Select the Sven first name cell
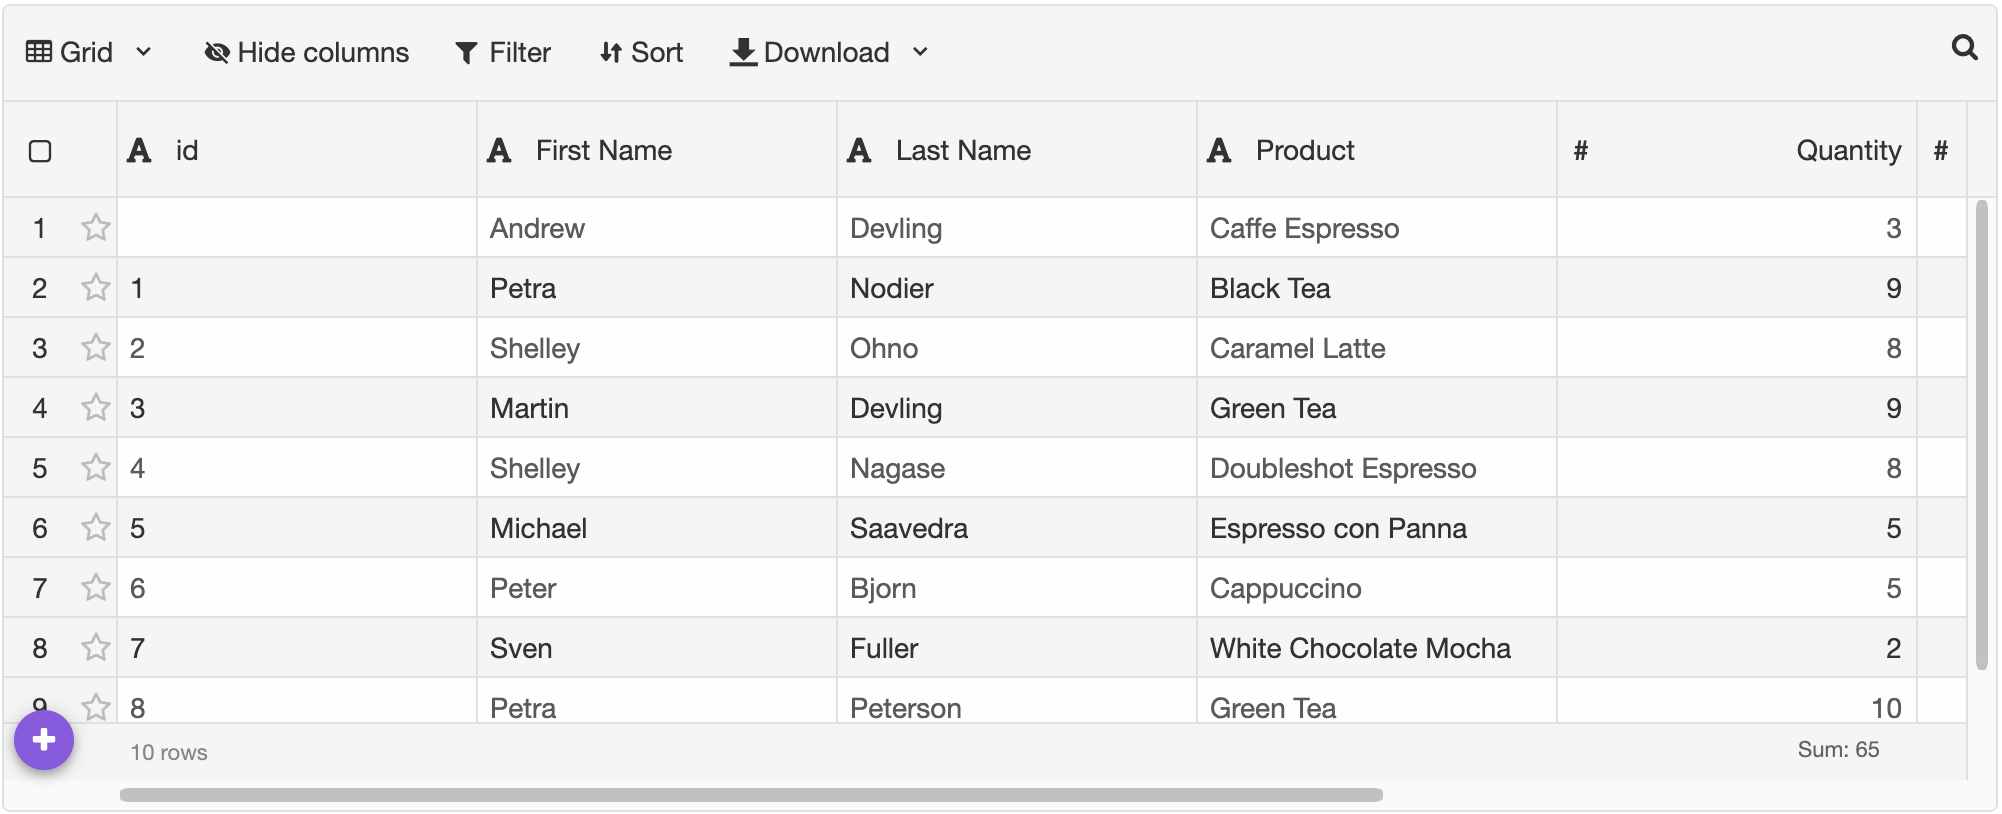This screenshot has width=2002, height=814. tap(657, 648)
